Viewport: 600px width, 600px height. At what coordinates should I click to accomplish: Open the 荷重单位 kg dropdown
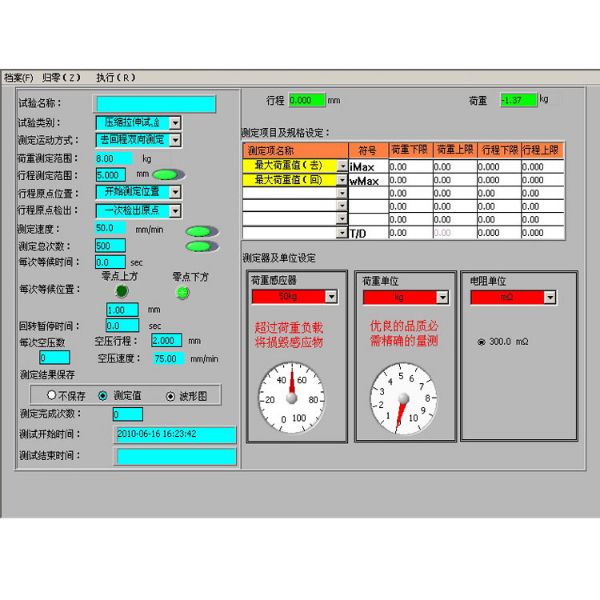(x=441, y=297)
